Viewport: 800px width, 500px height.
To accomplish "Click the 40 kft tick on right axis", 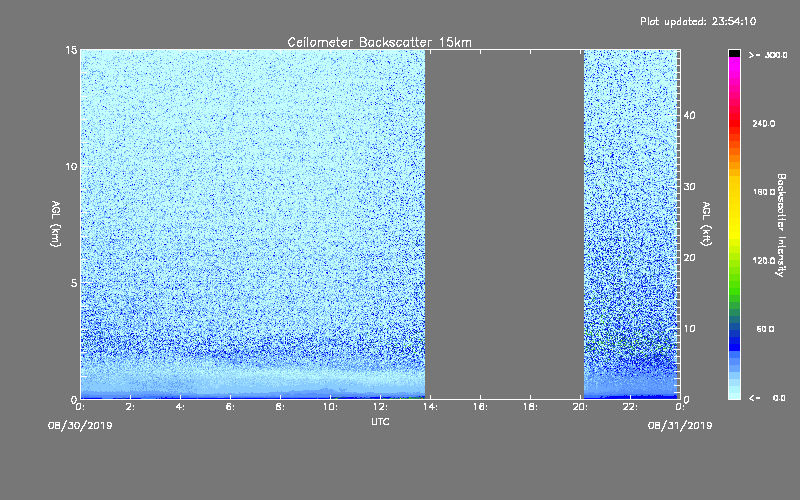I will pos(689,115).
